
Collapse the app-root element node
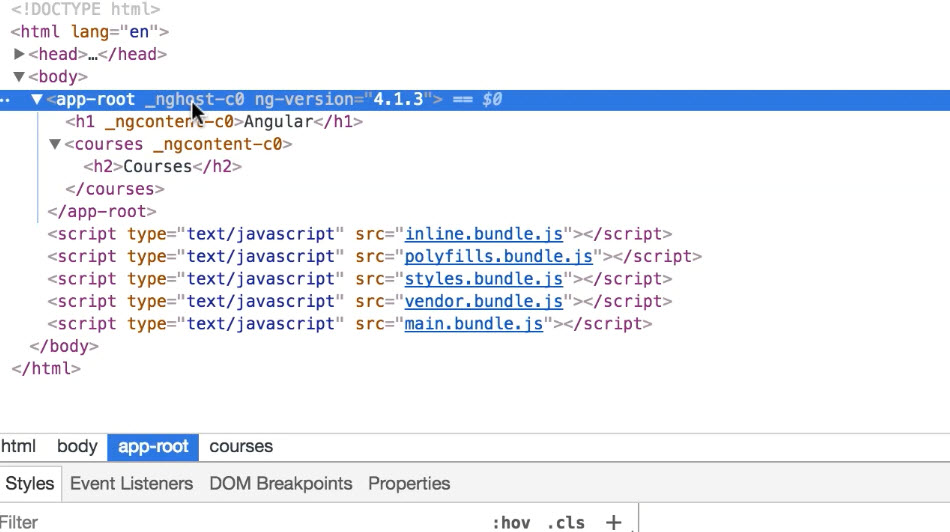tap(37, 100)
